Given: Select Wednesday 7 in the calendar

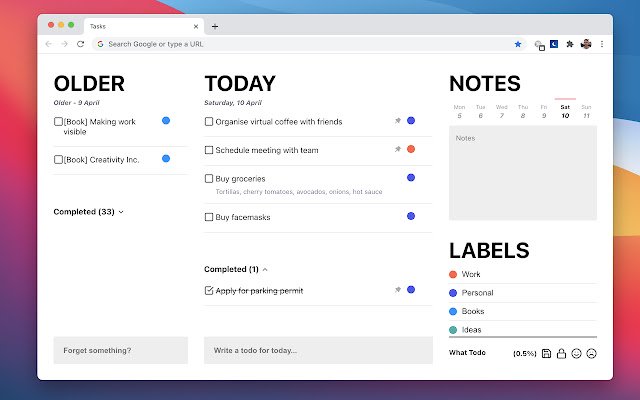Looking at the screenshot, I should click(502, 111).
